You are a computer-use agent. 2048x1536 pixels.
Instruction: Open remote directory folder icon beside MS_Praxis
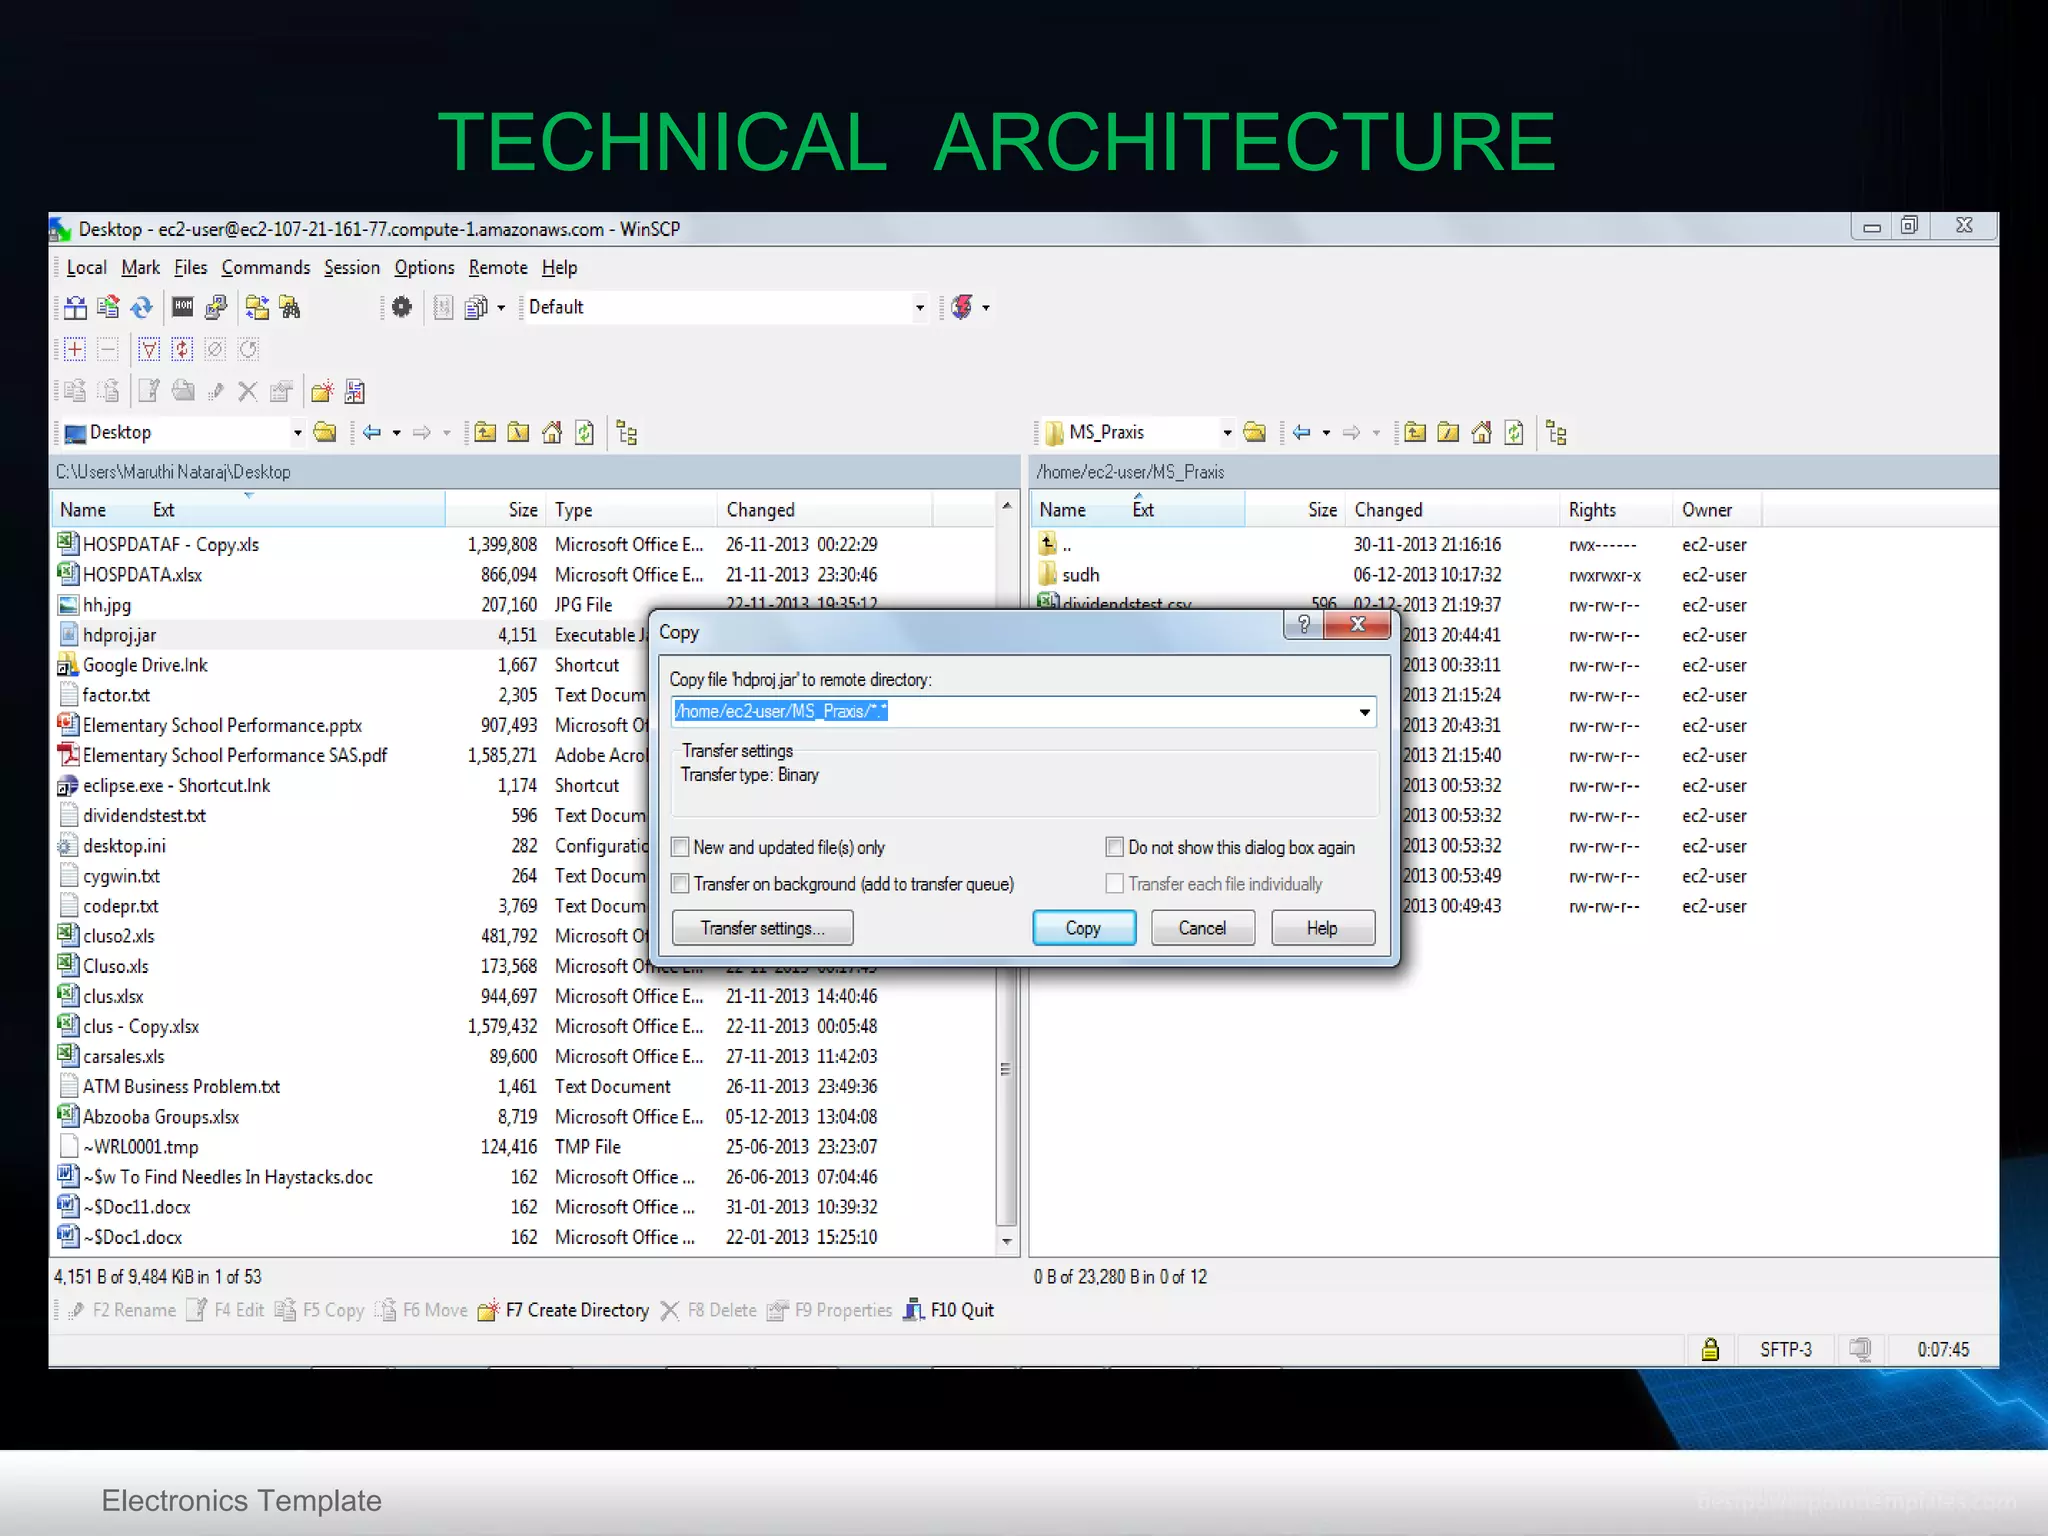tap(1255, 433)
